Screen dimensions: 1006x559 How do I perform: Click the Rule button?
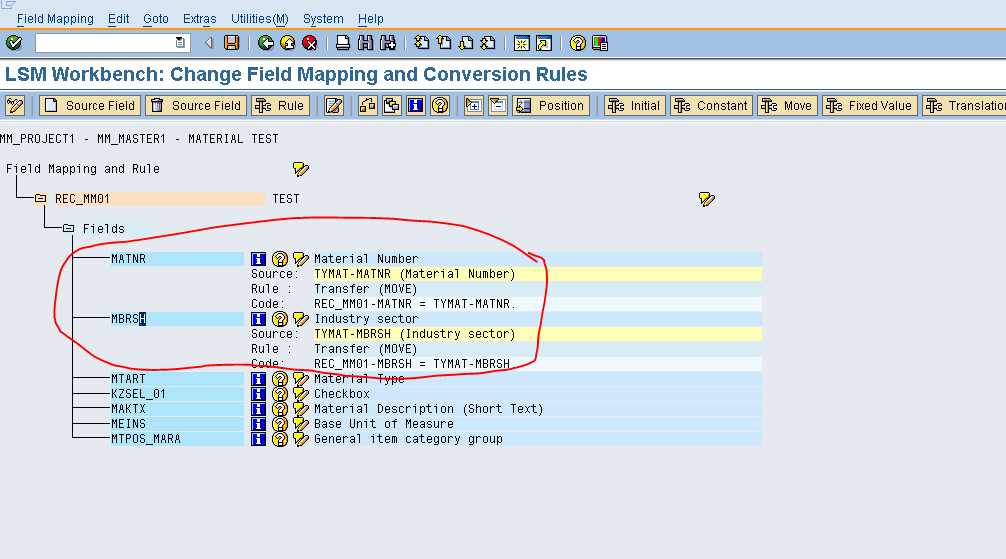tap(280, 105)
